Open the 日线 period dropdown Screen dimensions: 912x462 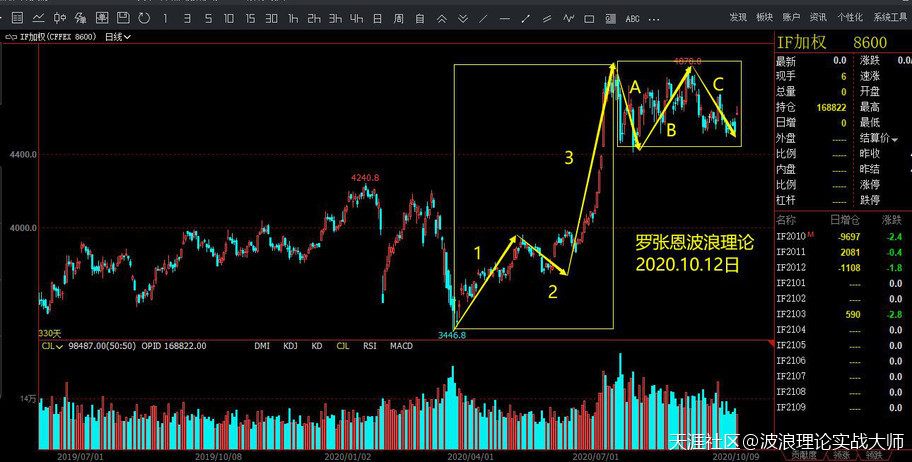(118, 37)
